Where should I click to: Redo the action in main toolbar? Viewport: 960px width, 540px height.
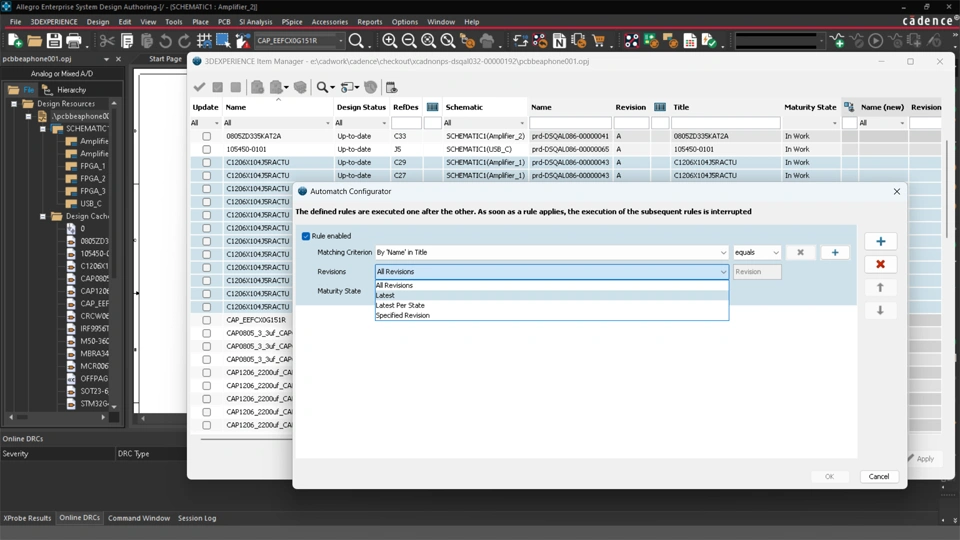184,41
